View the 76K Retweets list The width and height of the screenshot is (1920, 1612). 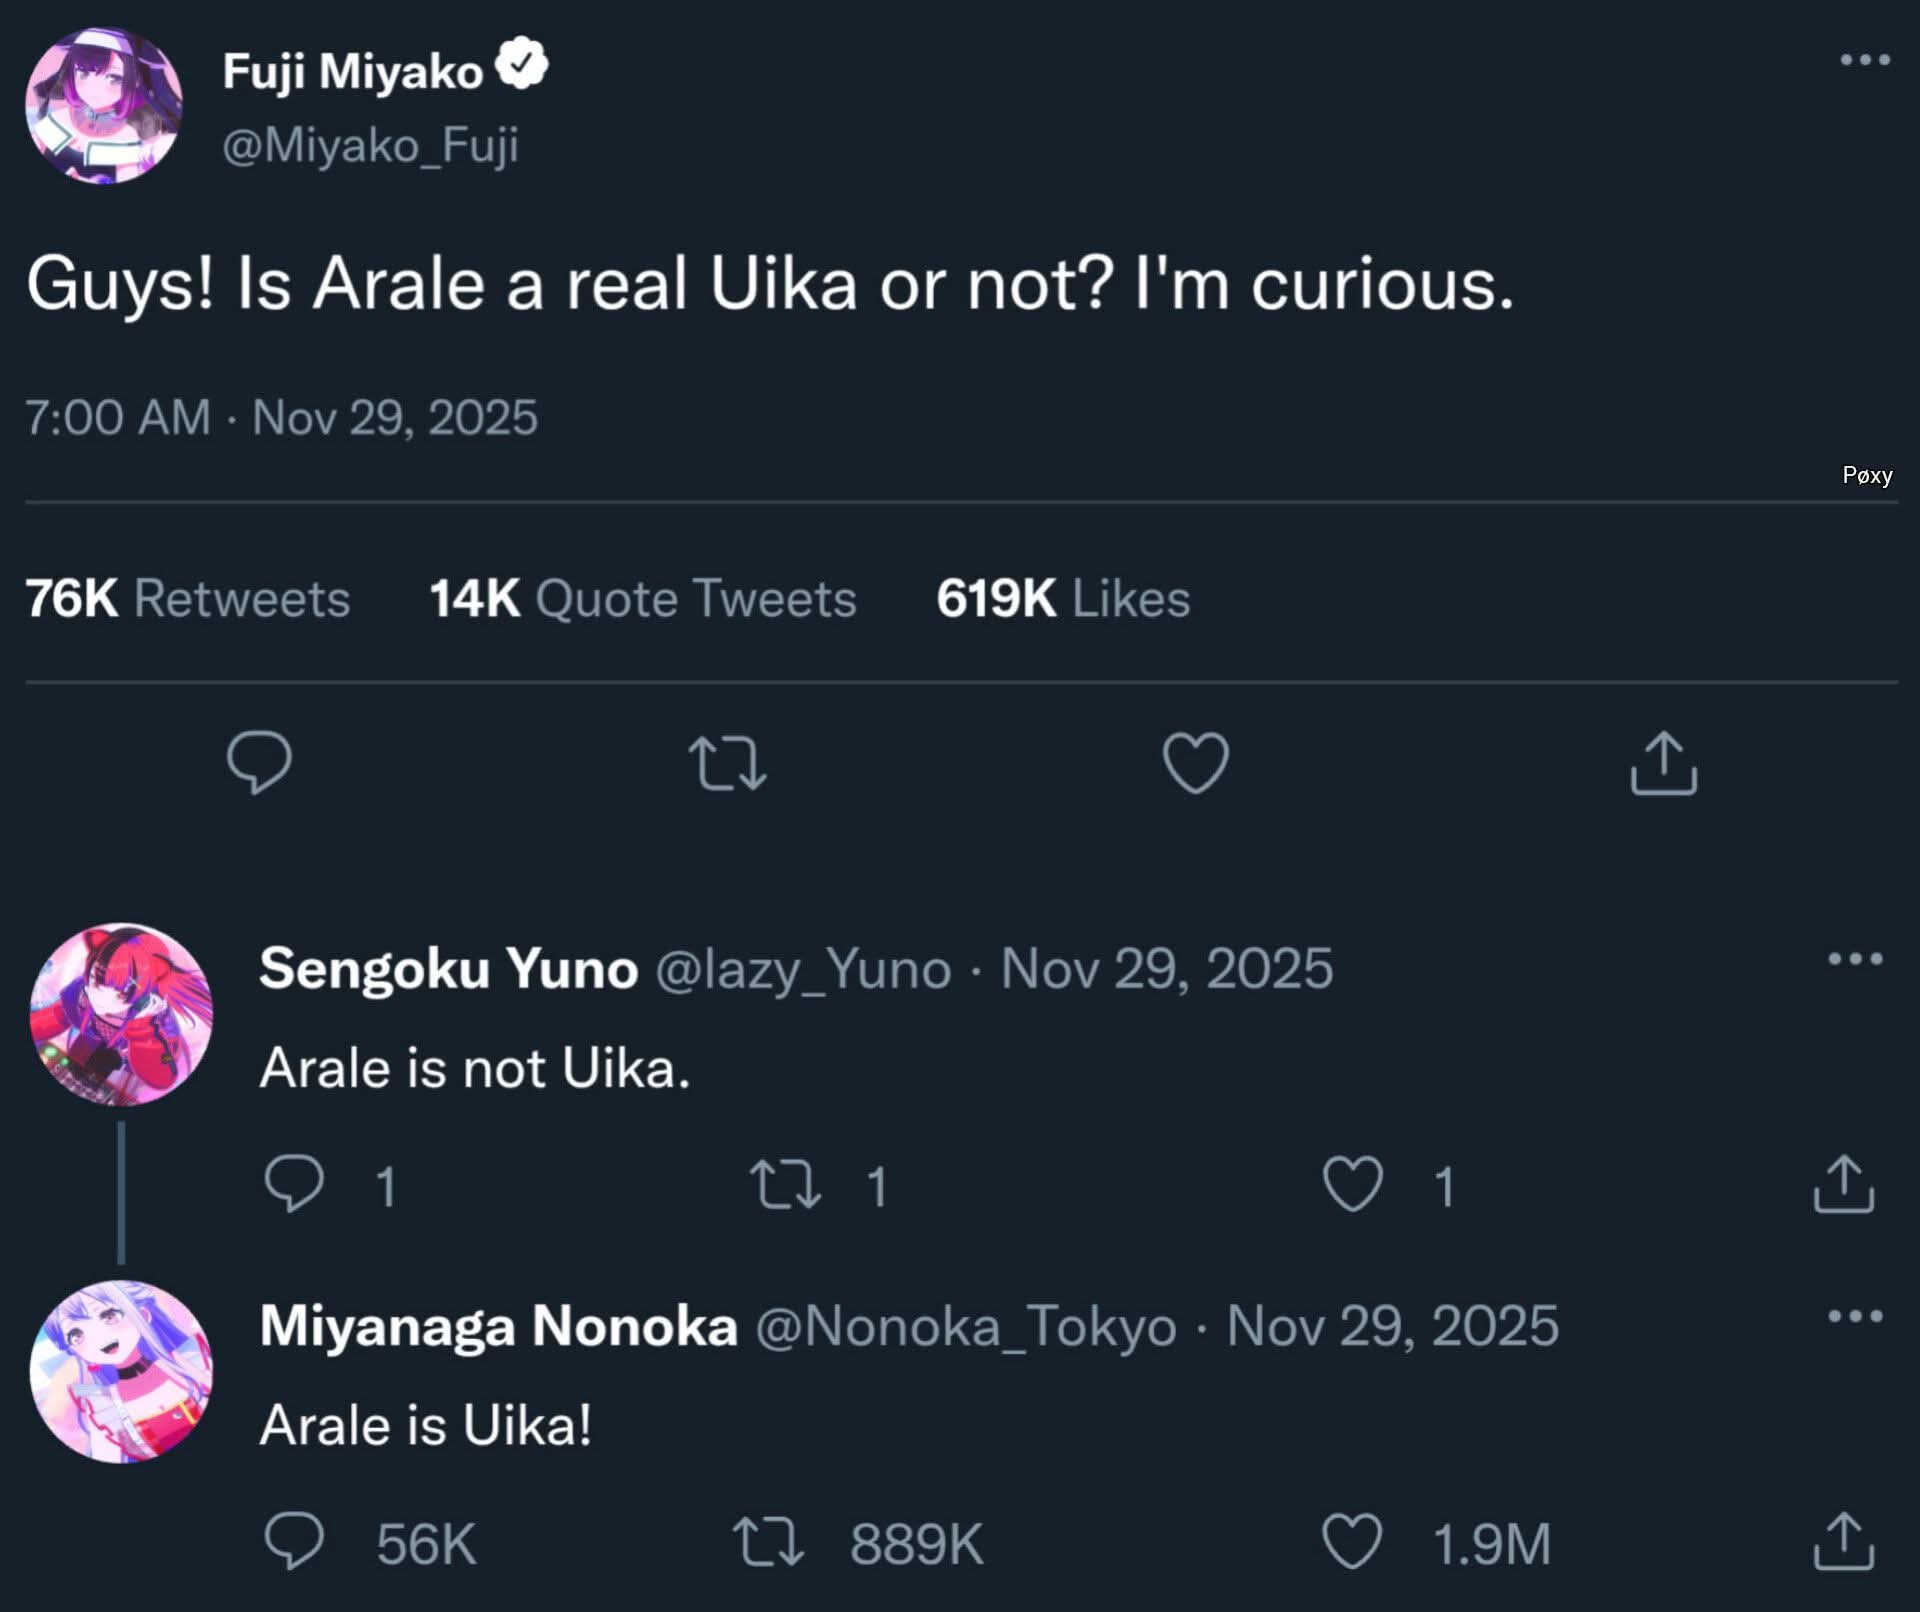pos(187,598)
